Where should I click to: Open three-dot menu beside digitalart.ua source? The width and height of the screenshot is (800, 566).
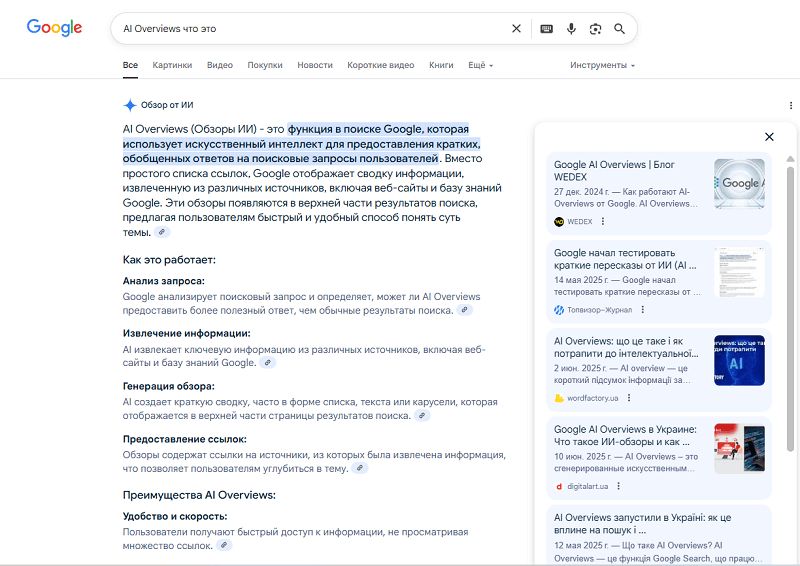tap(618, 486)
